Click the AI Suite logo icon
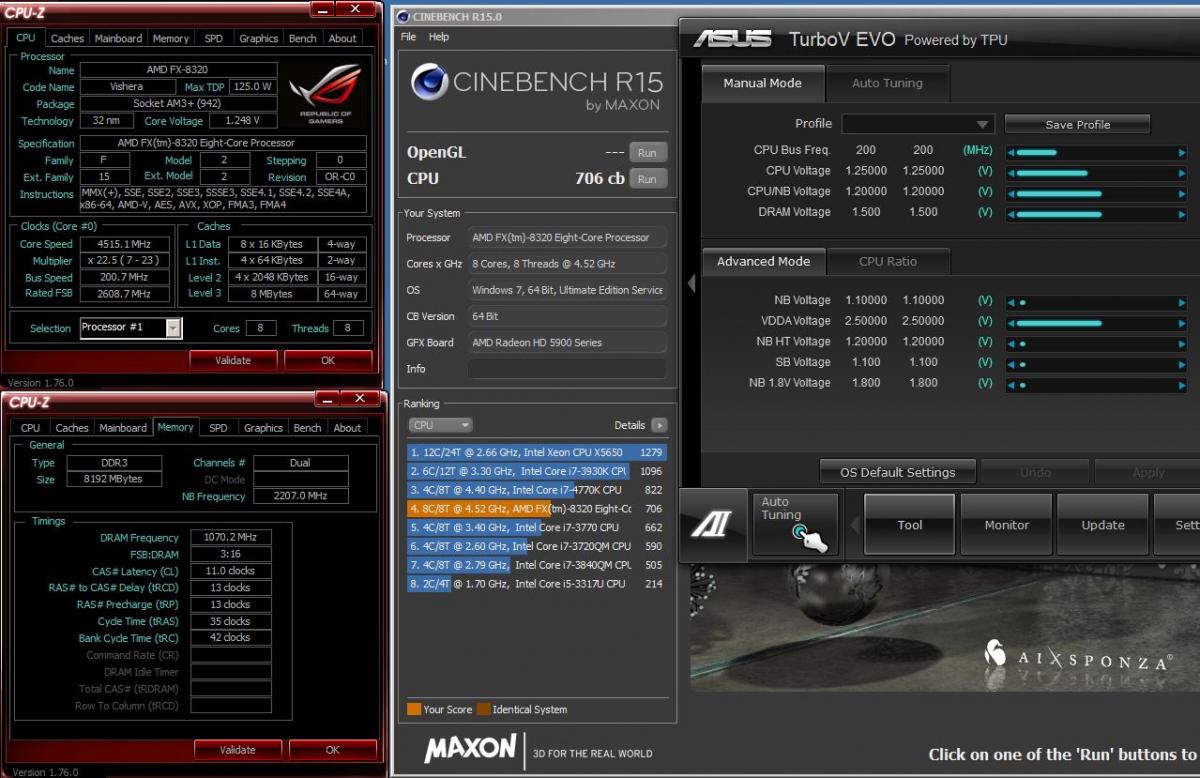This screenshot has width=1200, height=778. (712, 524)
